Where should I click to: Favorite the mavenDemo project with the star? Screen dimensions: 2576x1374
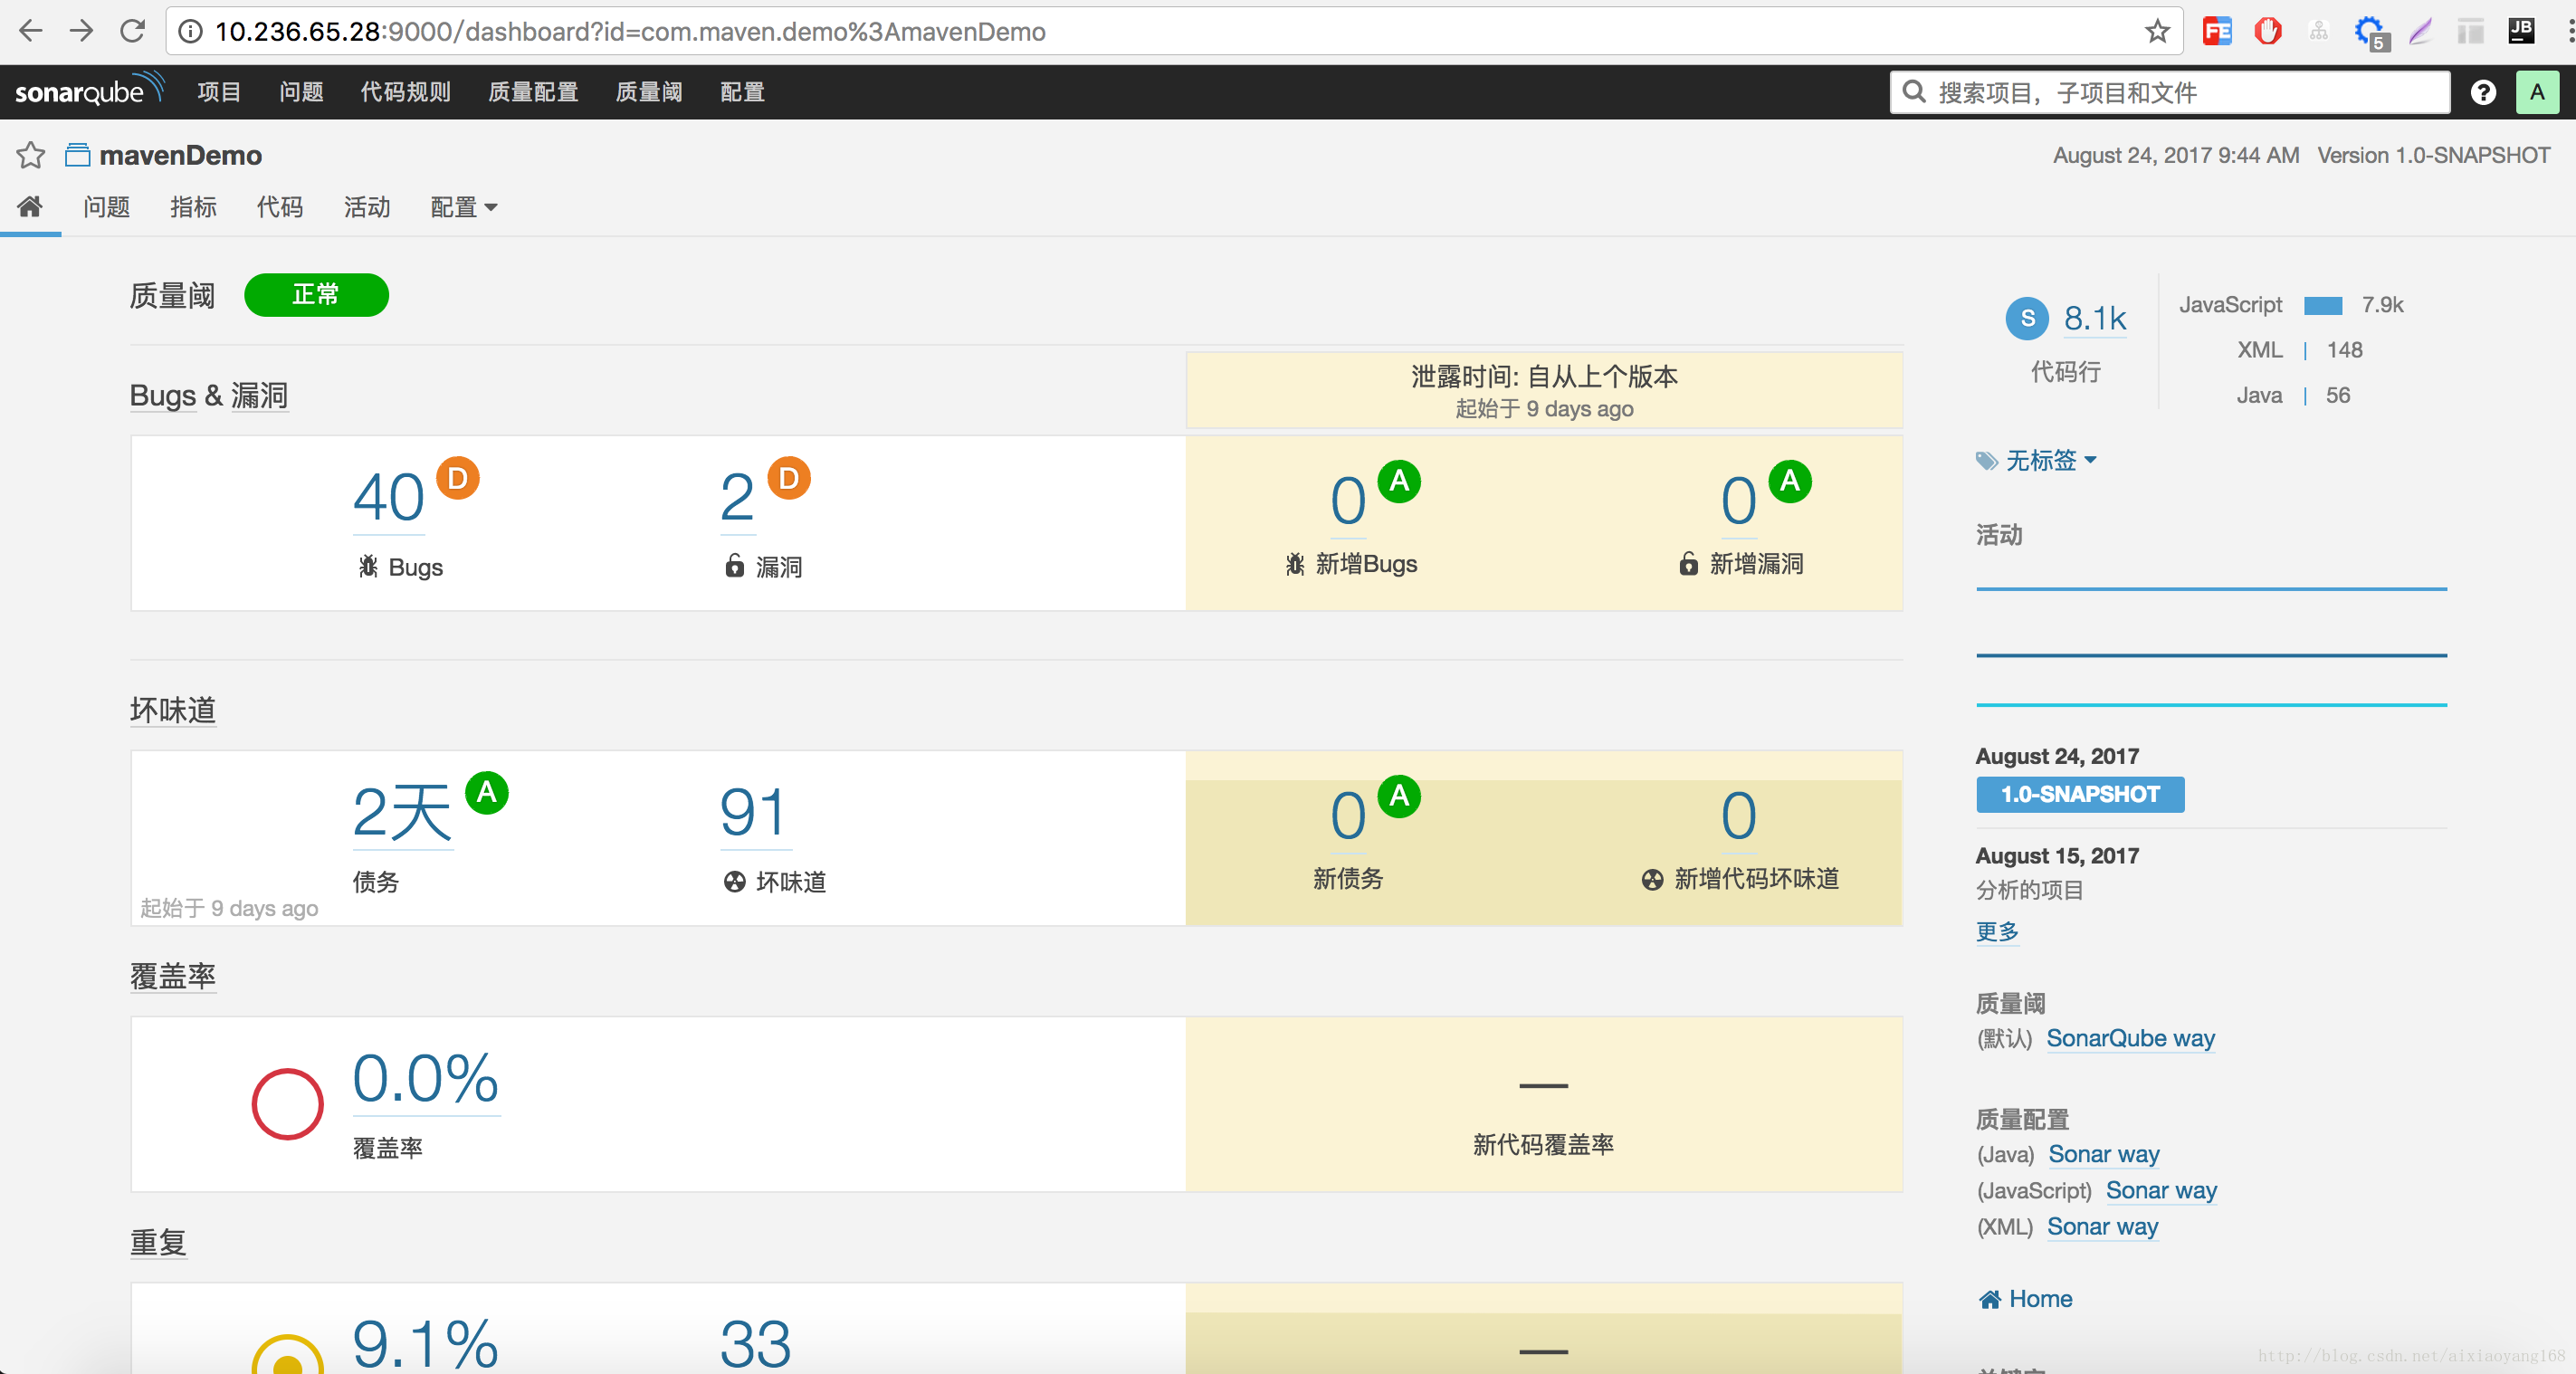pos(31,155)
